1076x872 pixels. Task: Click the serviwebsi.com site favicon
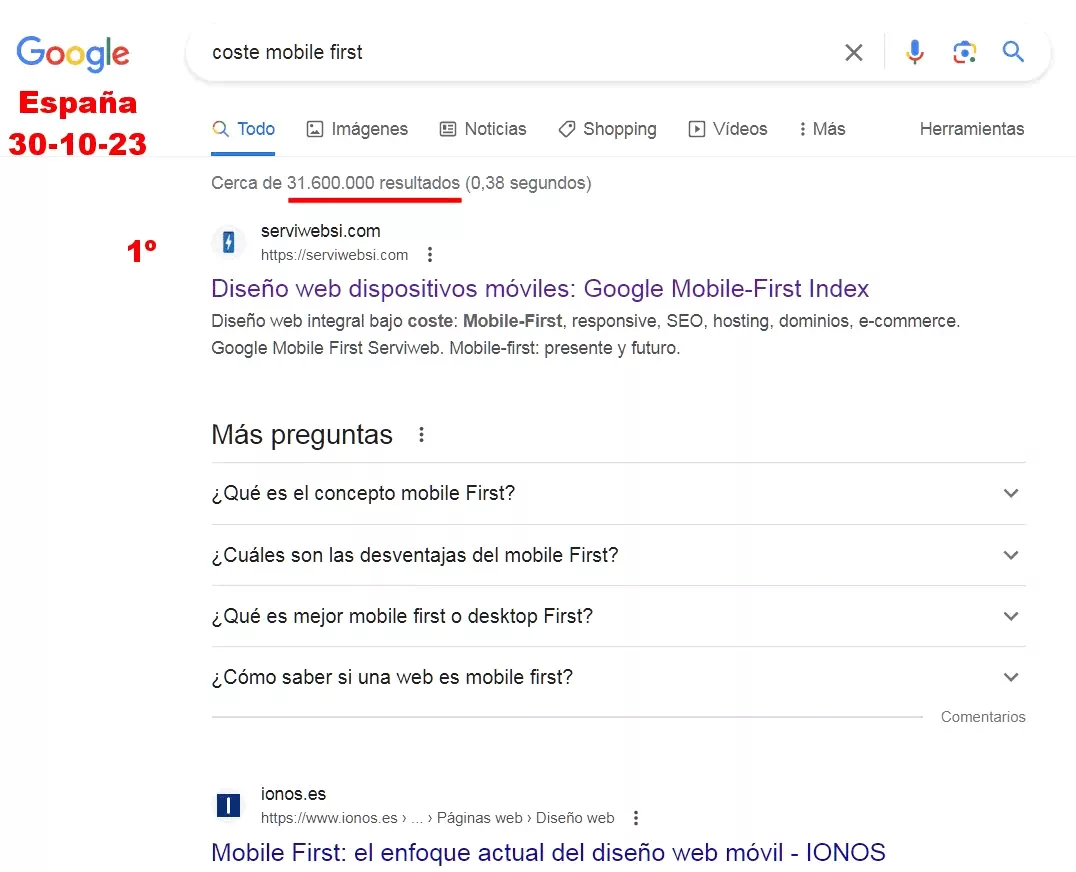(x=229, y=243)
